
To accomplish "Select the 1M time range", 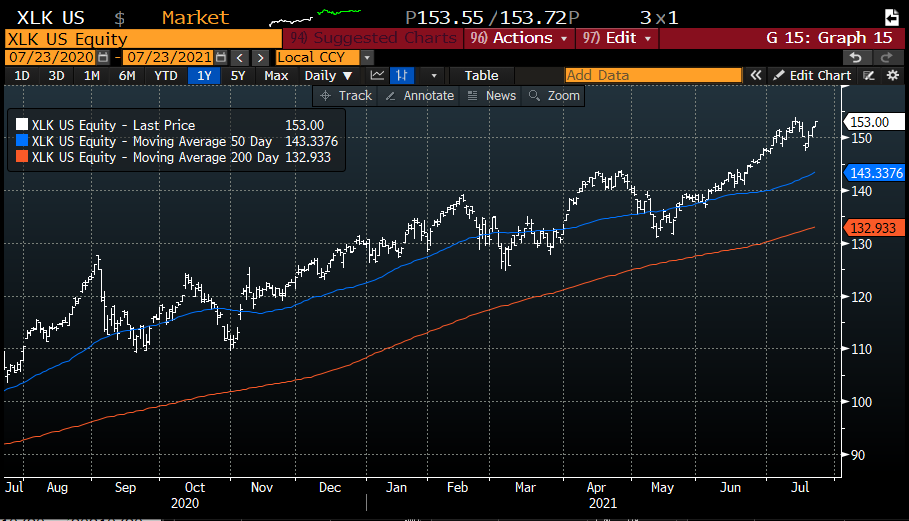I will pyautogui.click(x=92, y=75).
